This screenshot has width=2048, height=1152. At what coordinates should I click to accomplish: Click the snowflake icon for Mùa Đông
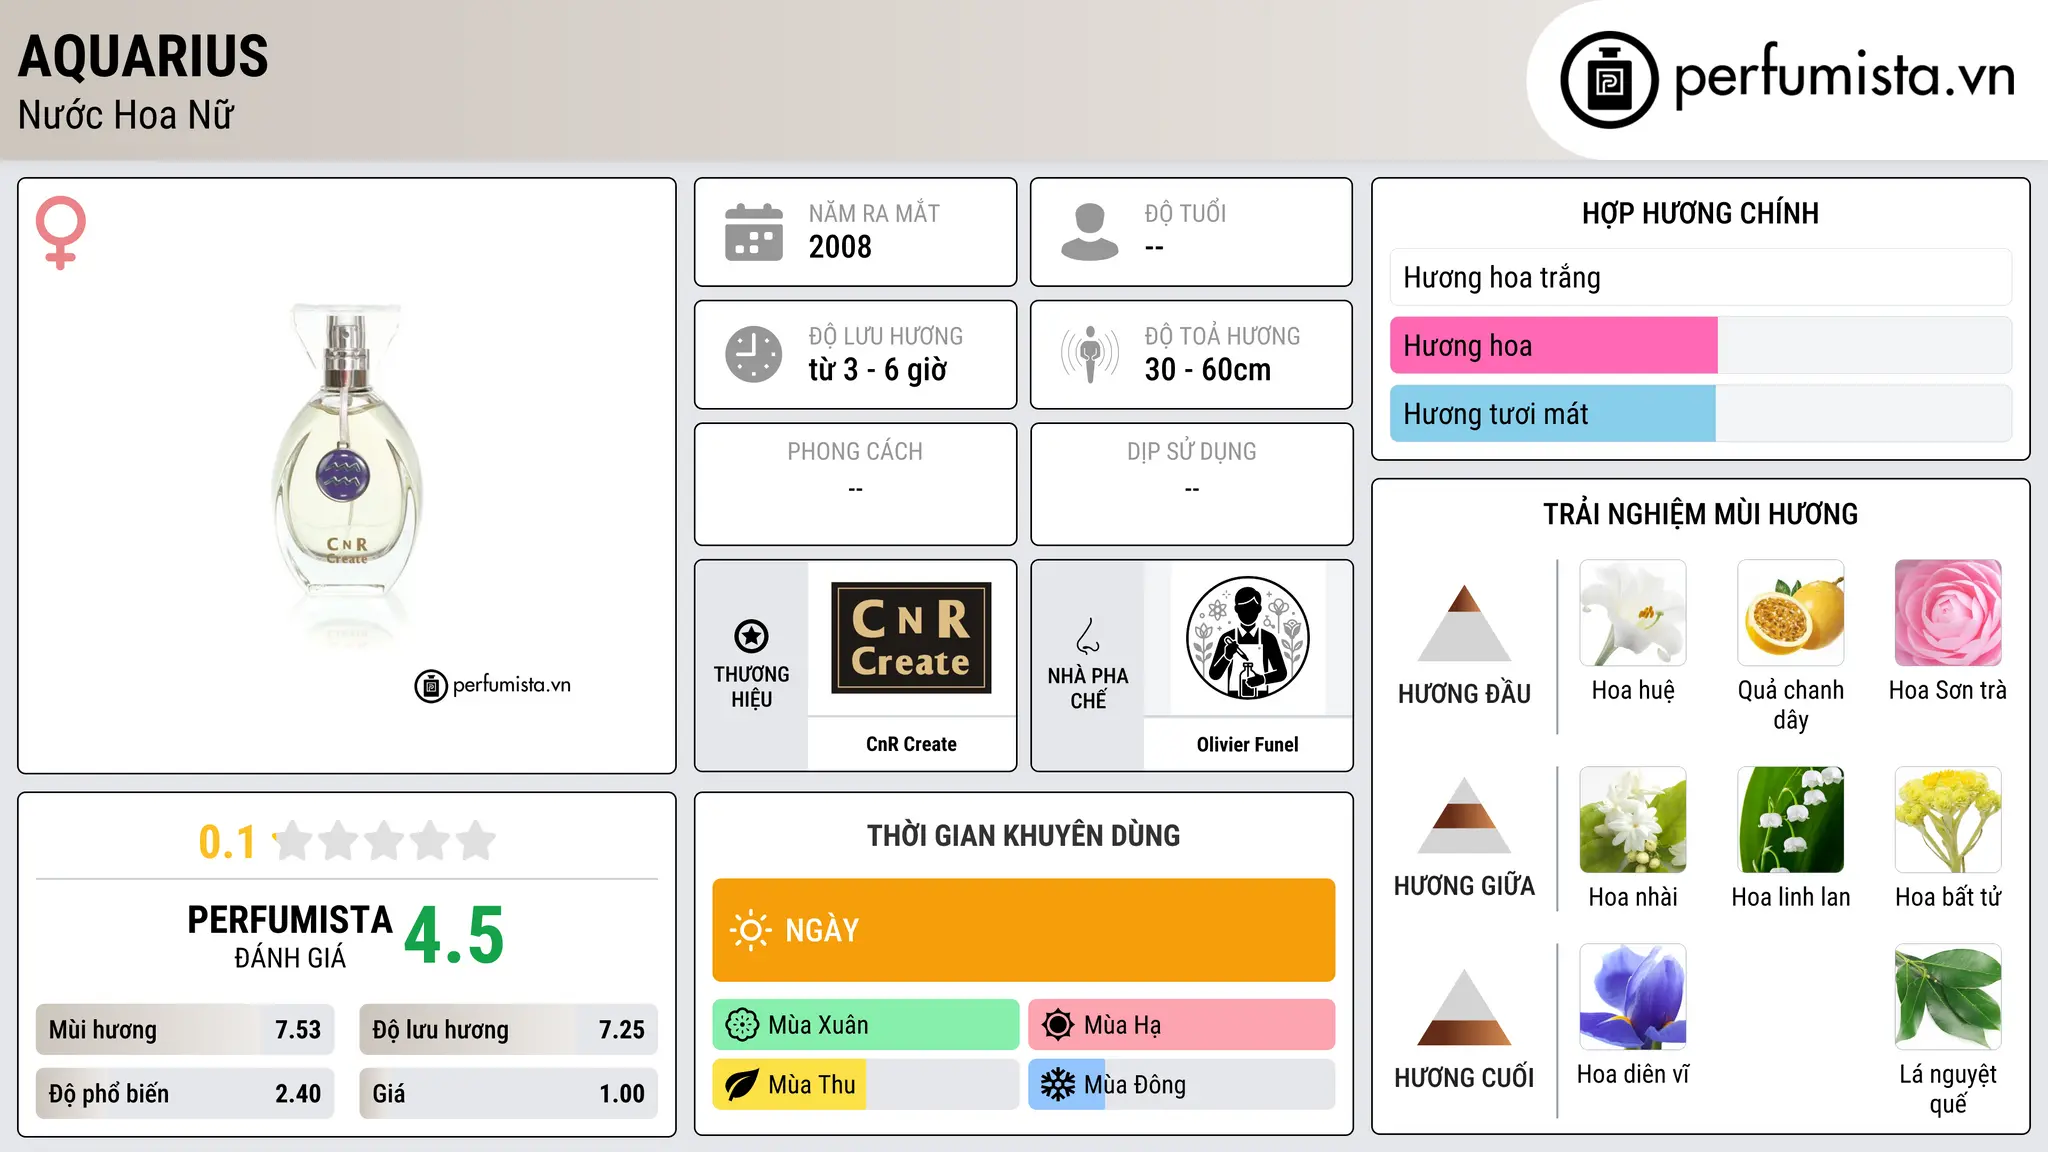click(1058, 1085)
